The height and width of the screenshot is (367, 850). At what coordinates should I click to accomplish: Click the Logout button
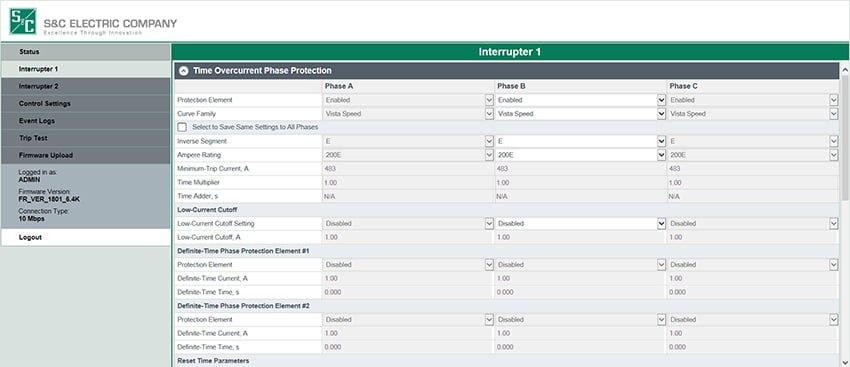pyautogui.click(x=86, y=237)
